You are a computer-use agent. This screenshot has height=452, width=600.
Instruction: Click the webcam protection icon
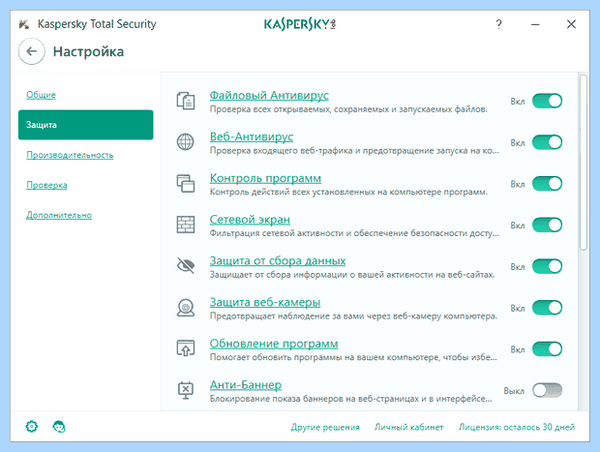pyautogui.click(x=186, y=307)
